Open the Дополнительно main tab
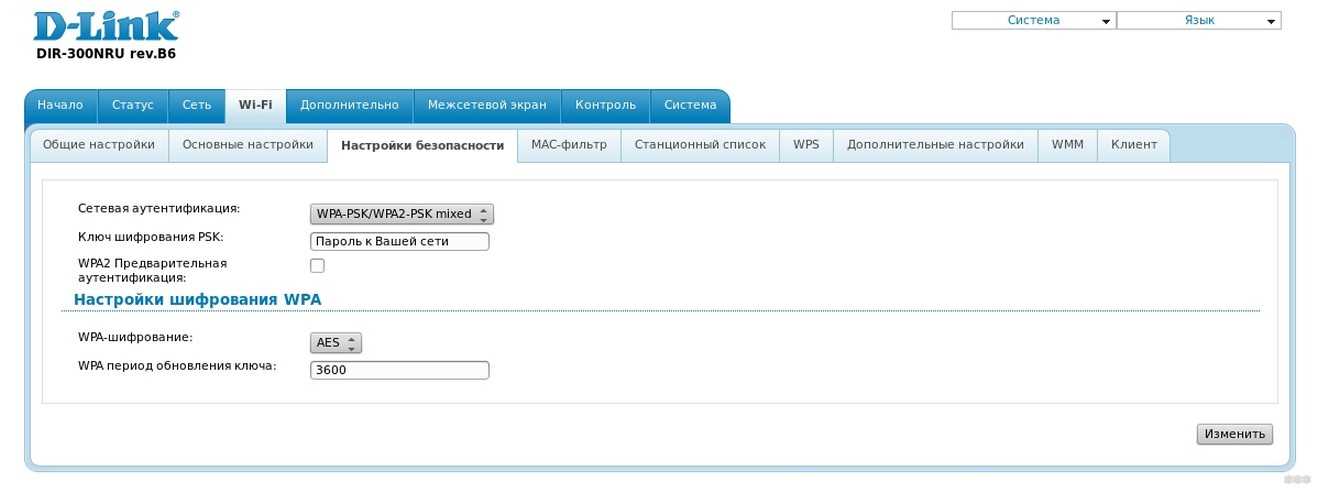Viewport: 1318px width, 493px height. coord(350,105)
